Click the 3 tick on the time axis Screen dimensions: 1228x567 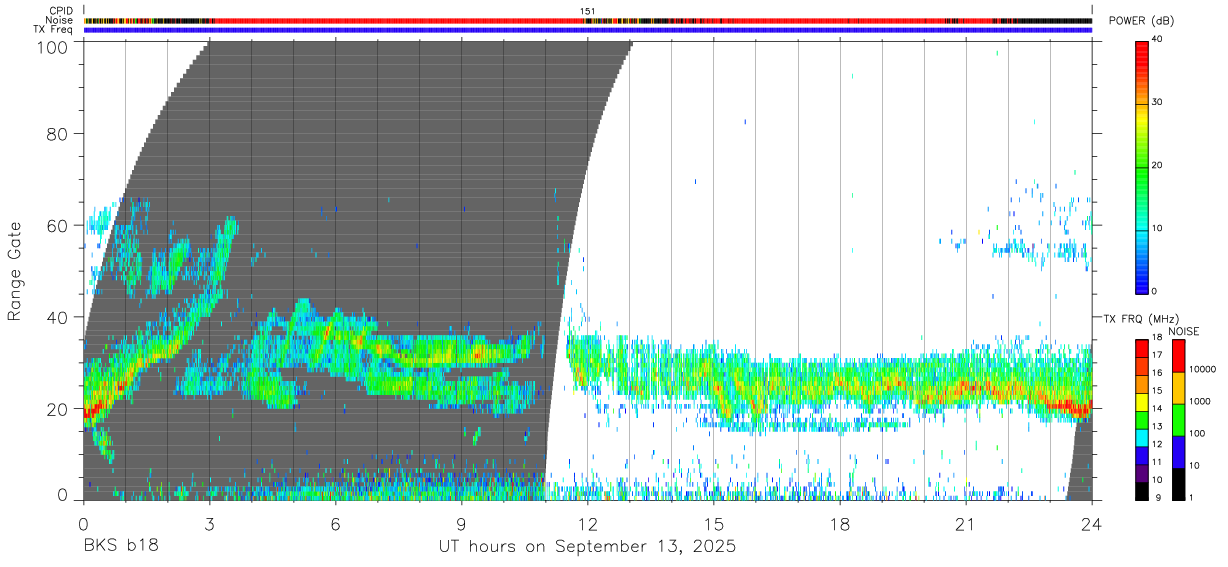point(210,524)
